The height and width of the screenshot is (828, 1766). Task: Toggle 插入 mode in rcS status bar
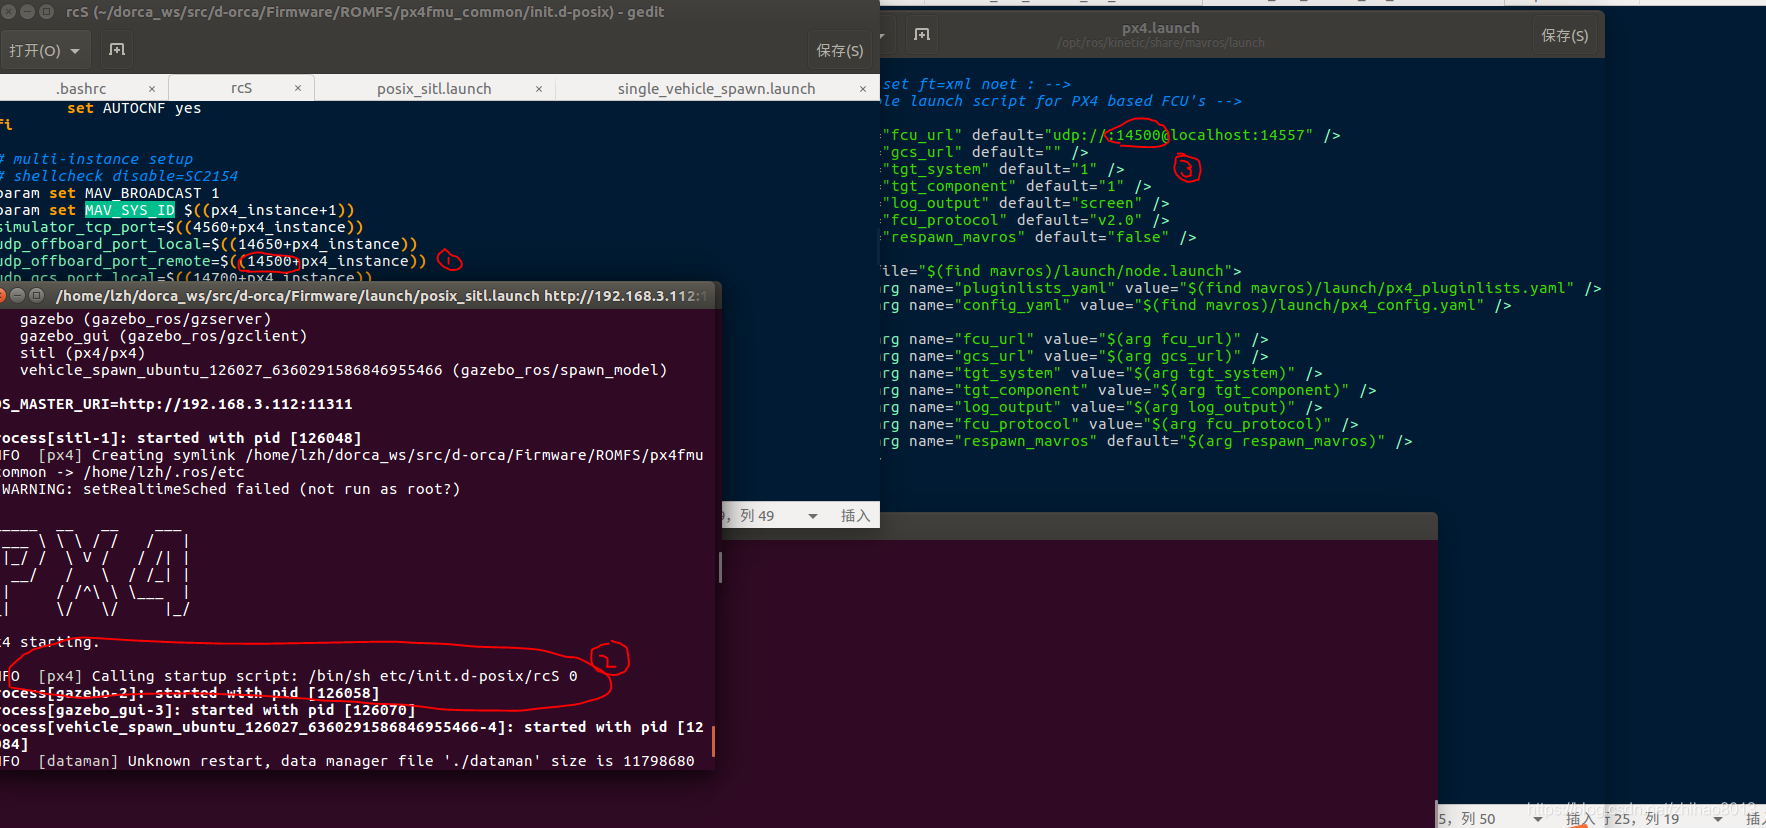855,516
